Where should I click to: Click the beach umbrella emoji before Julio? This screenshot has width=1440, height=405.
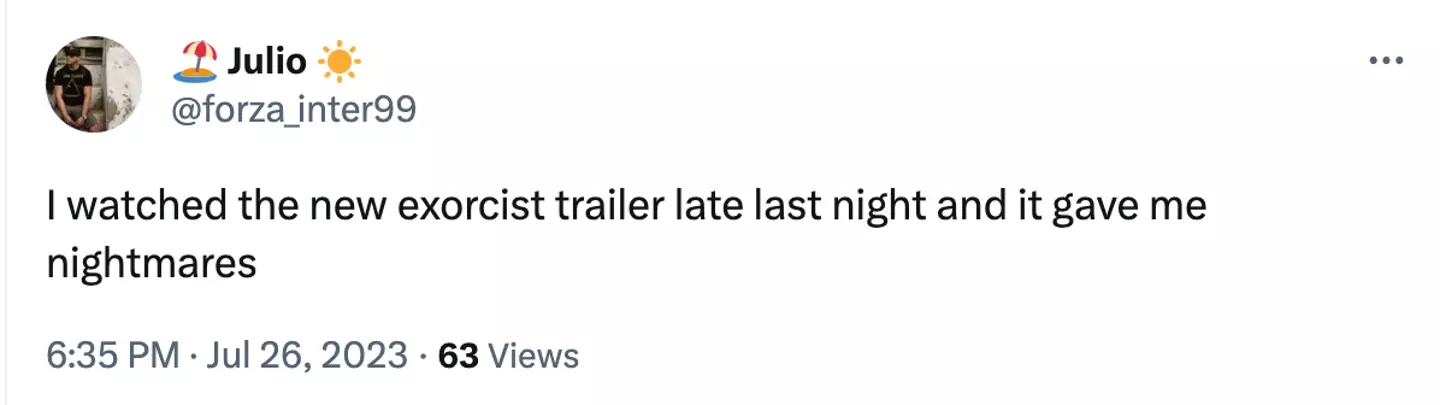pos(194,62)
